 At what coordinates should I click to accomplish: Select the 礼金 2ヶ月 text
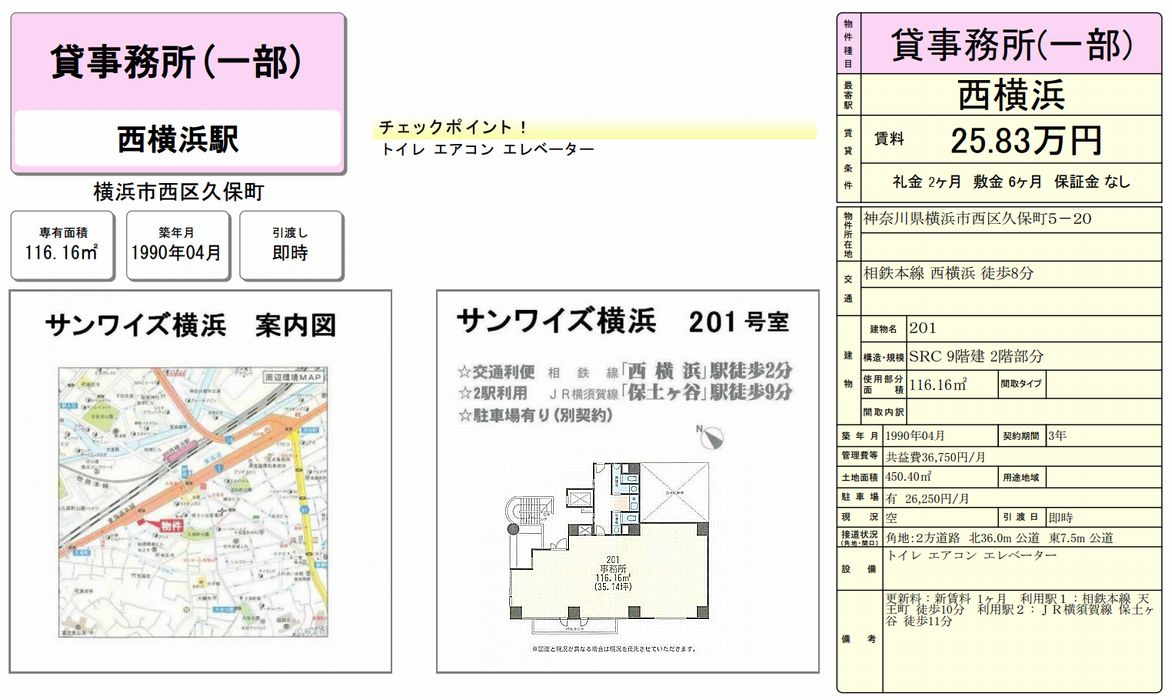927,182
